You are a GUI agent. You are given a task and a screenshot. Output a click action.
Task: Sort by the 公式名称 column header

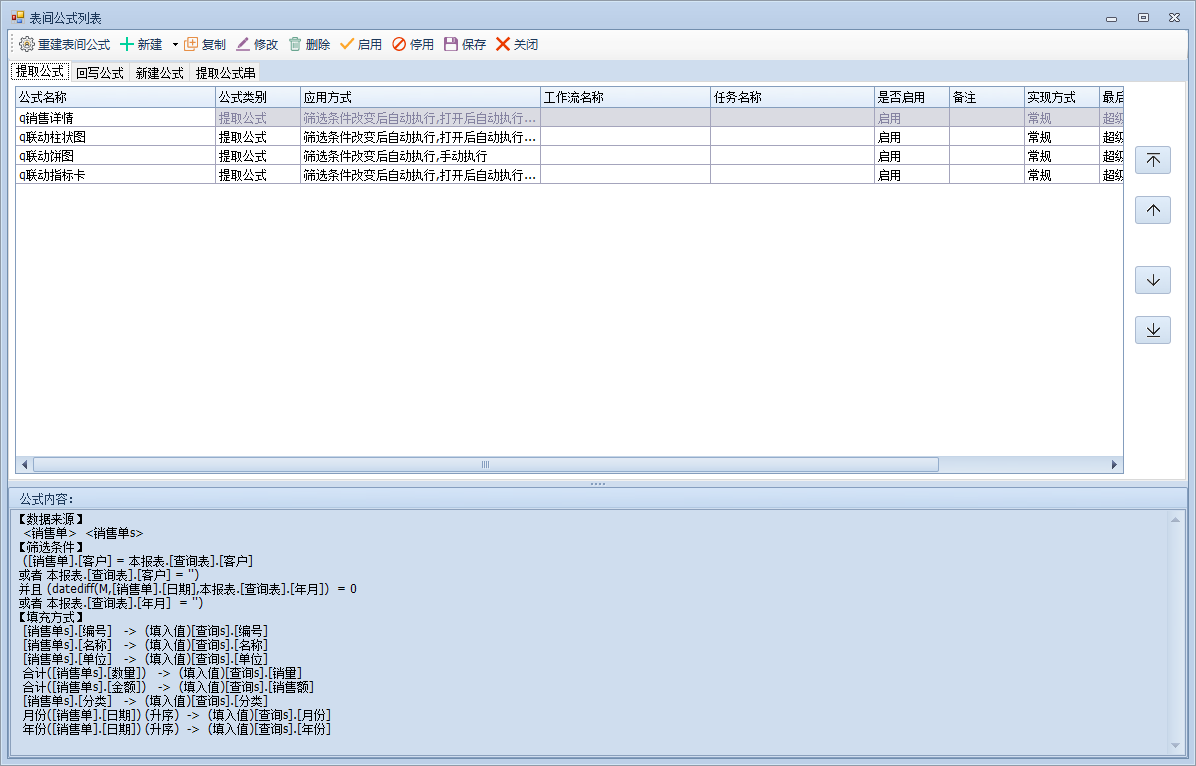point(115,97)
